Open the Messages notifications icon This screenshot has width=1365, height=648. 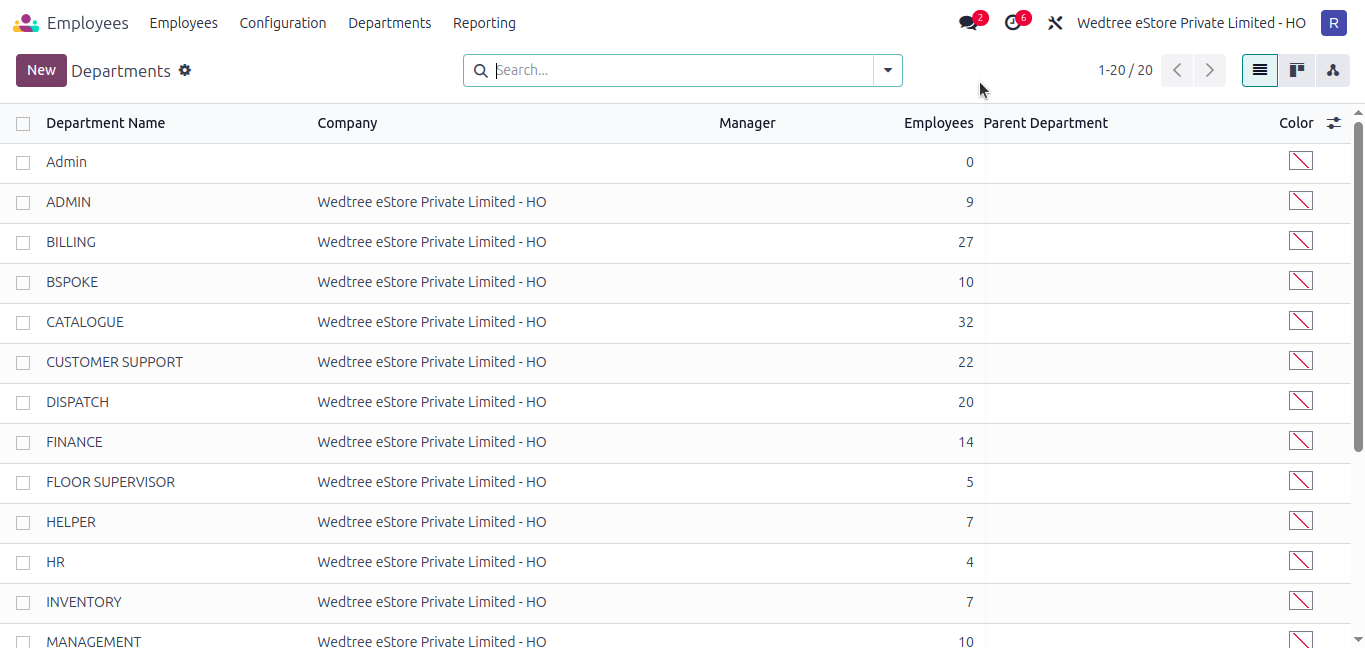click(968, 22)
